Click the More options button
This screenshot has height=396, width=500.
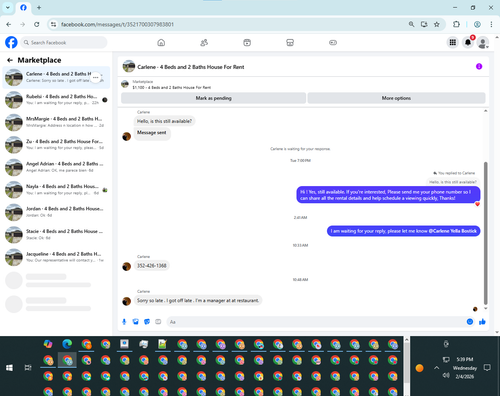coord(396,98)
